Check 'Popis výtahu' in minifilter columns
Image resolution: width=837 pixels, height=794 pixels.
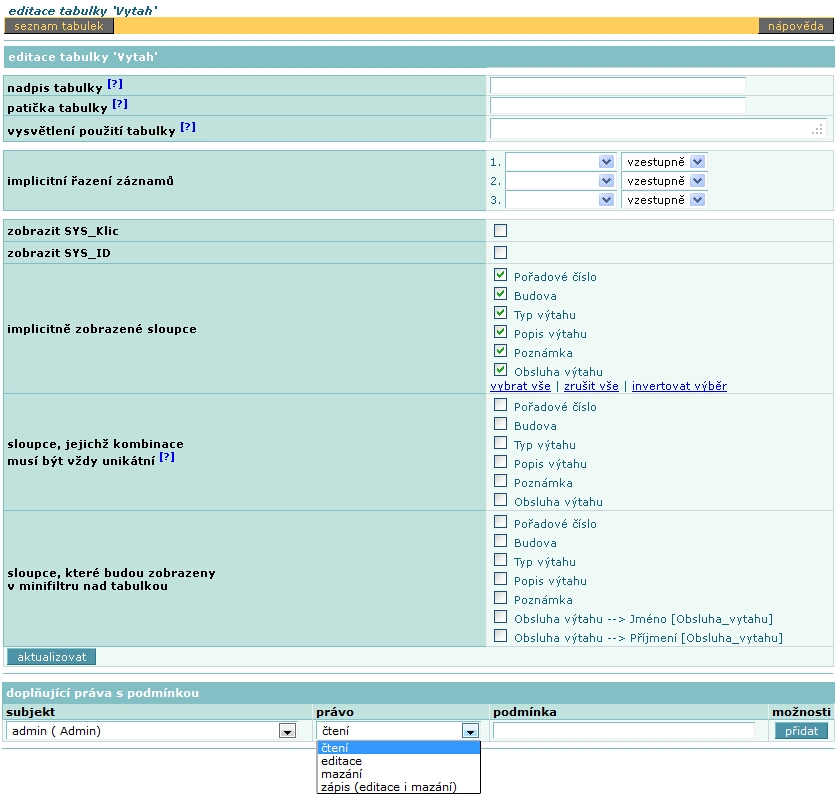[500, 579]
